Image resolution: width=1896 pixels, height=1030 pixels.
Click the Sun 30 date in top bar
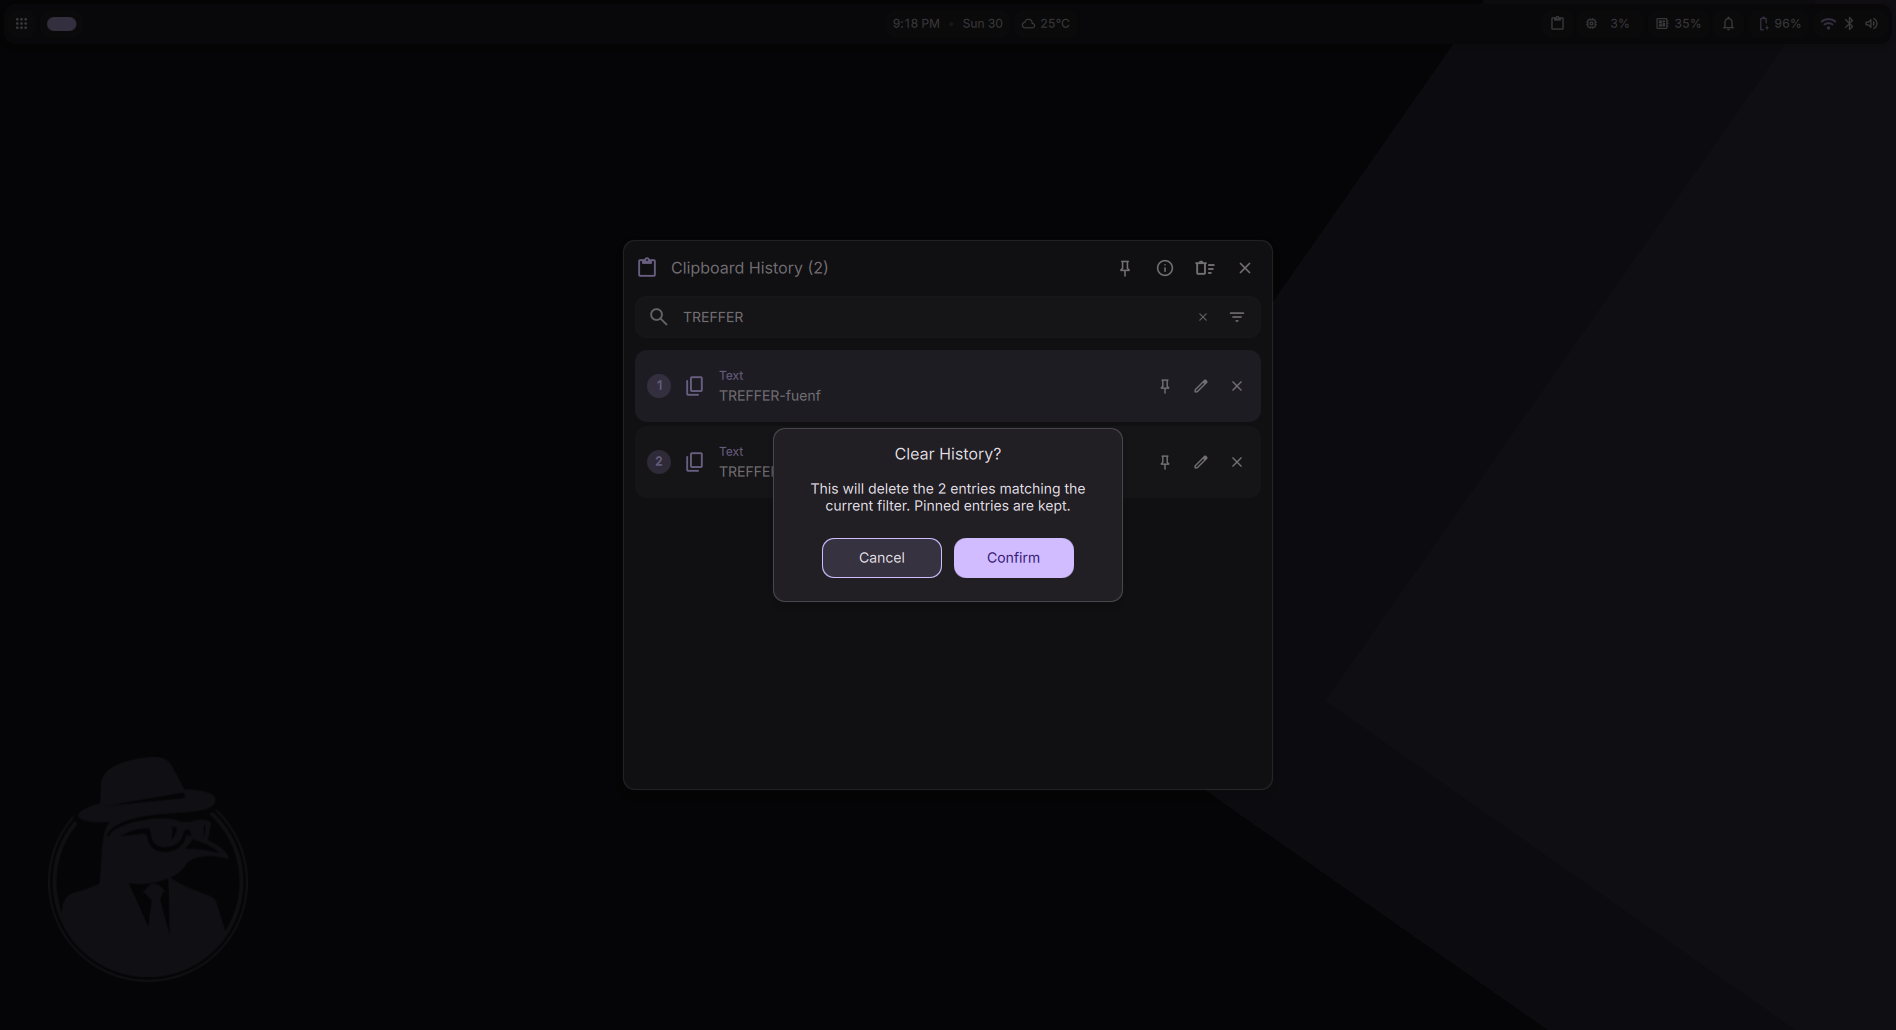982,24
